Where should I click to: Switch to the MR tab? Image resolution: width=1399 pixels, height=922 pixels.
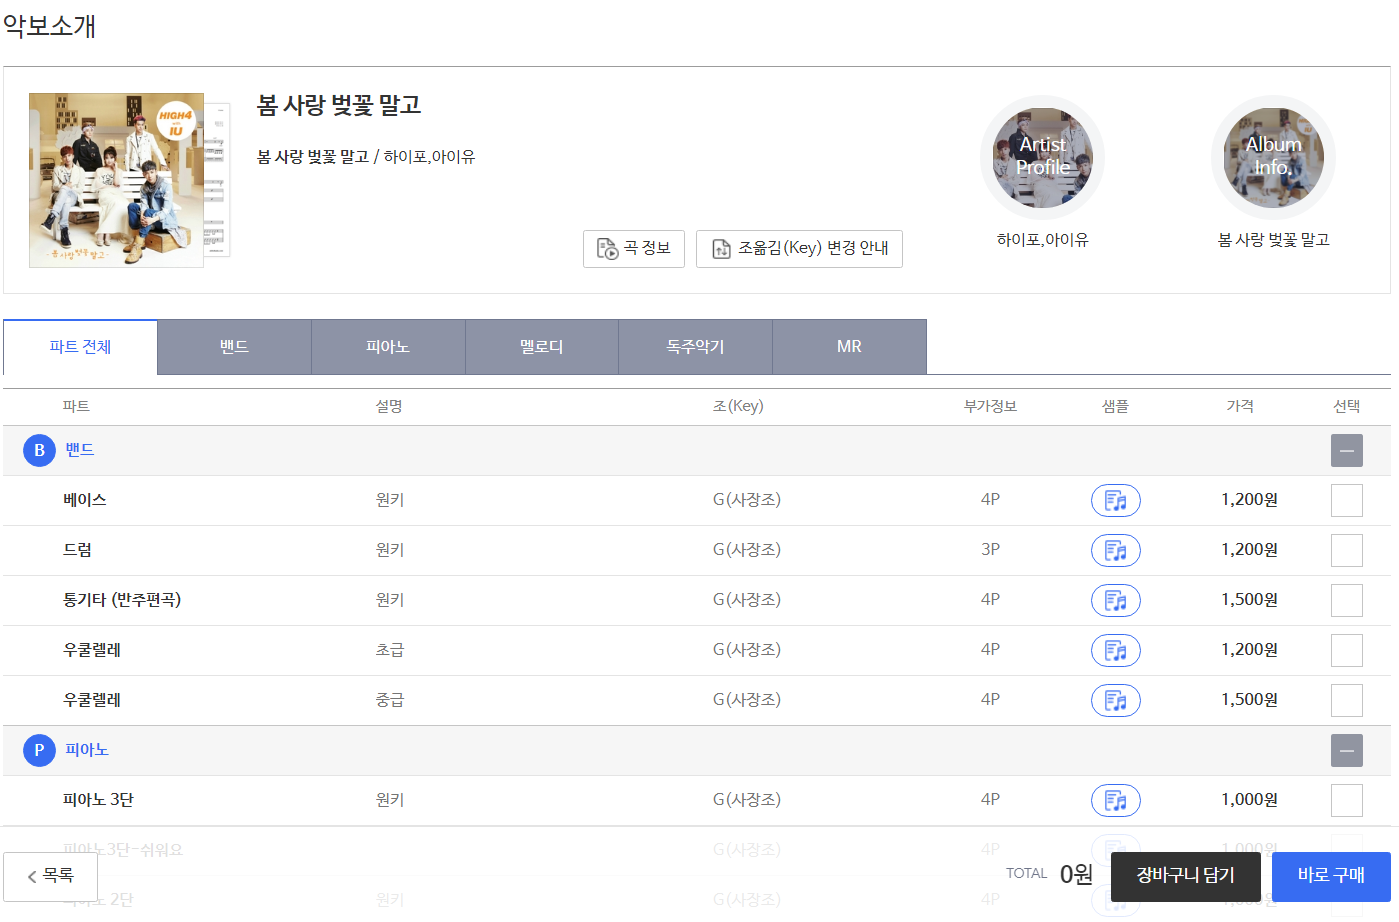[x=849, y=347]
